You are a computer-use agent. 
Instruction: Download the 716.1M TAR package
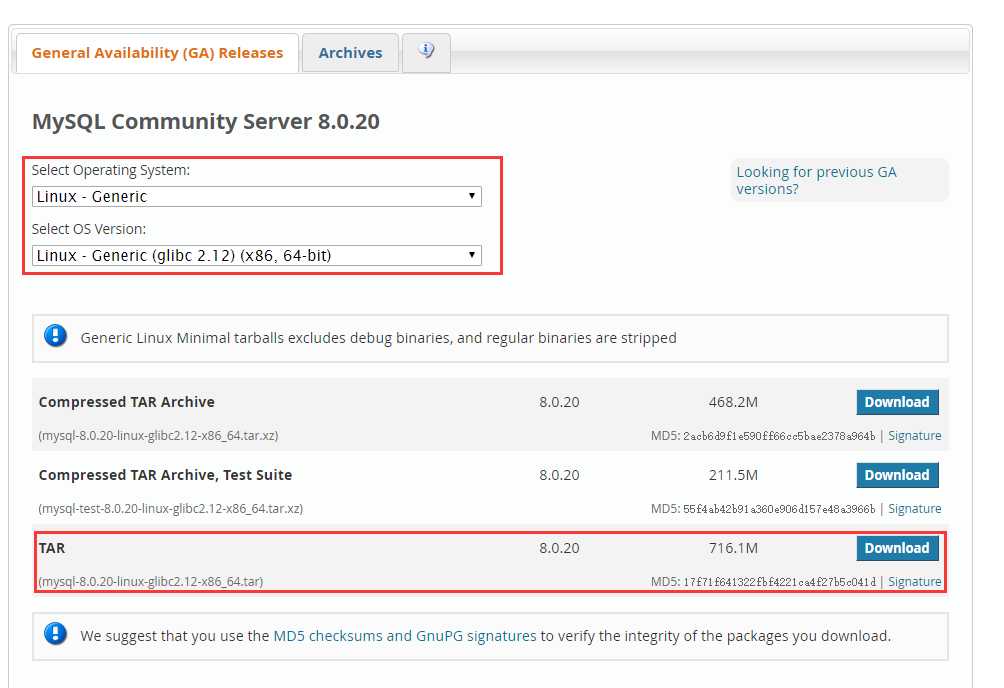tap(897, 548)
